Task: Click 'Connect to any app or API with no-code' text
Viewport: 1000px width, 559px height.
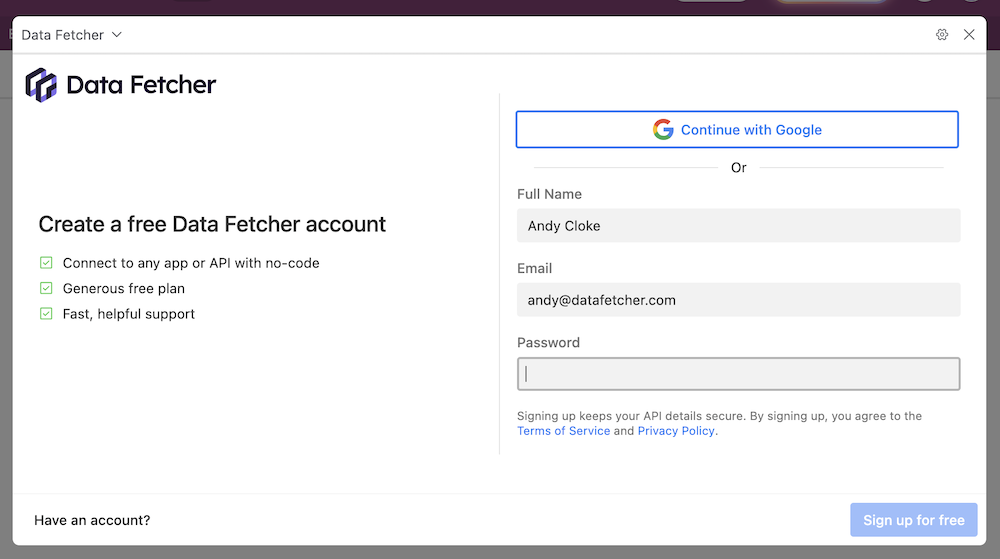Action: pyautogui.click(x=191, y=263)
